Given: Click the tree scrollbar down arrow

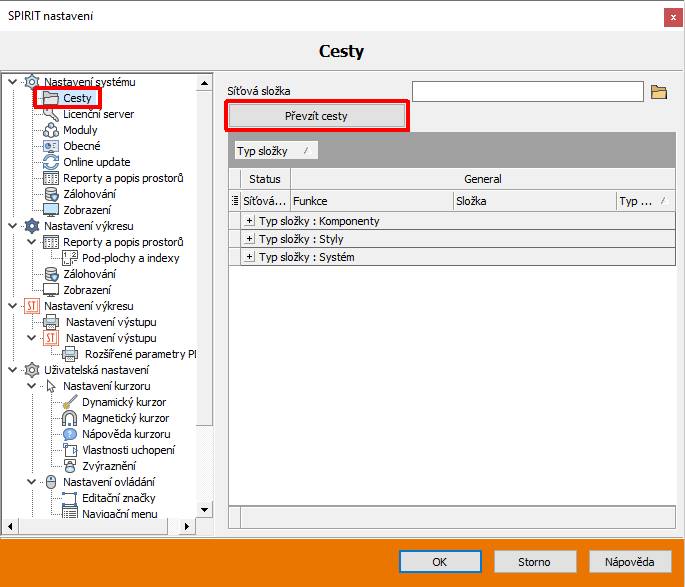Looking at the screenshot, I should 204,509.
